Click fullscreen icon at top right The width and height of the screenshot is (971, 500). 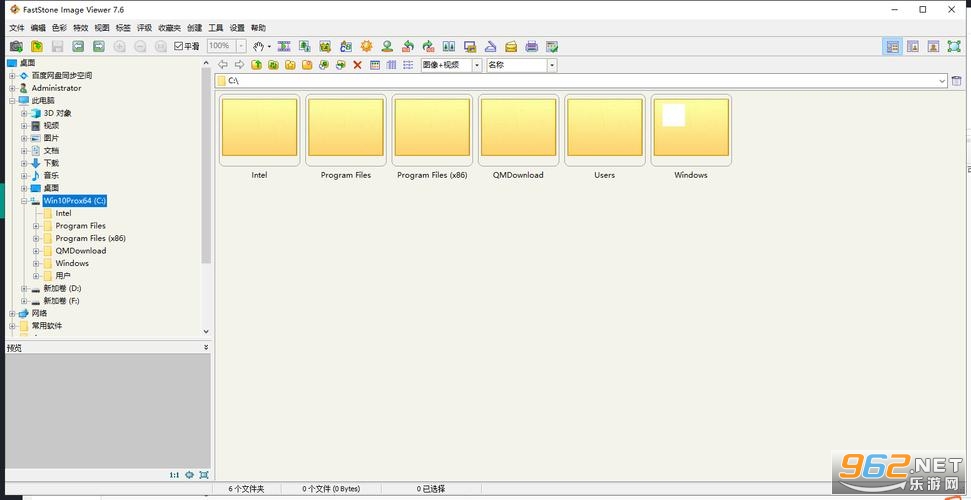click(954, 46)
